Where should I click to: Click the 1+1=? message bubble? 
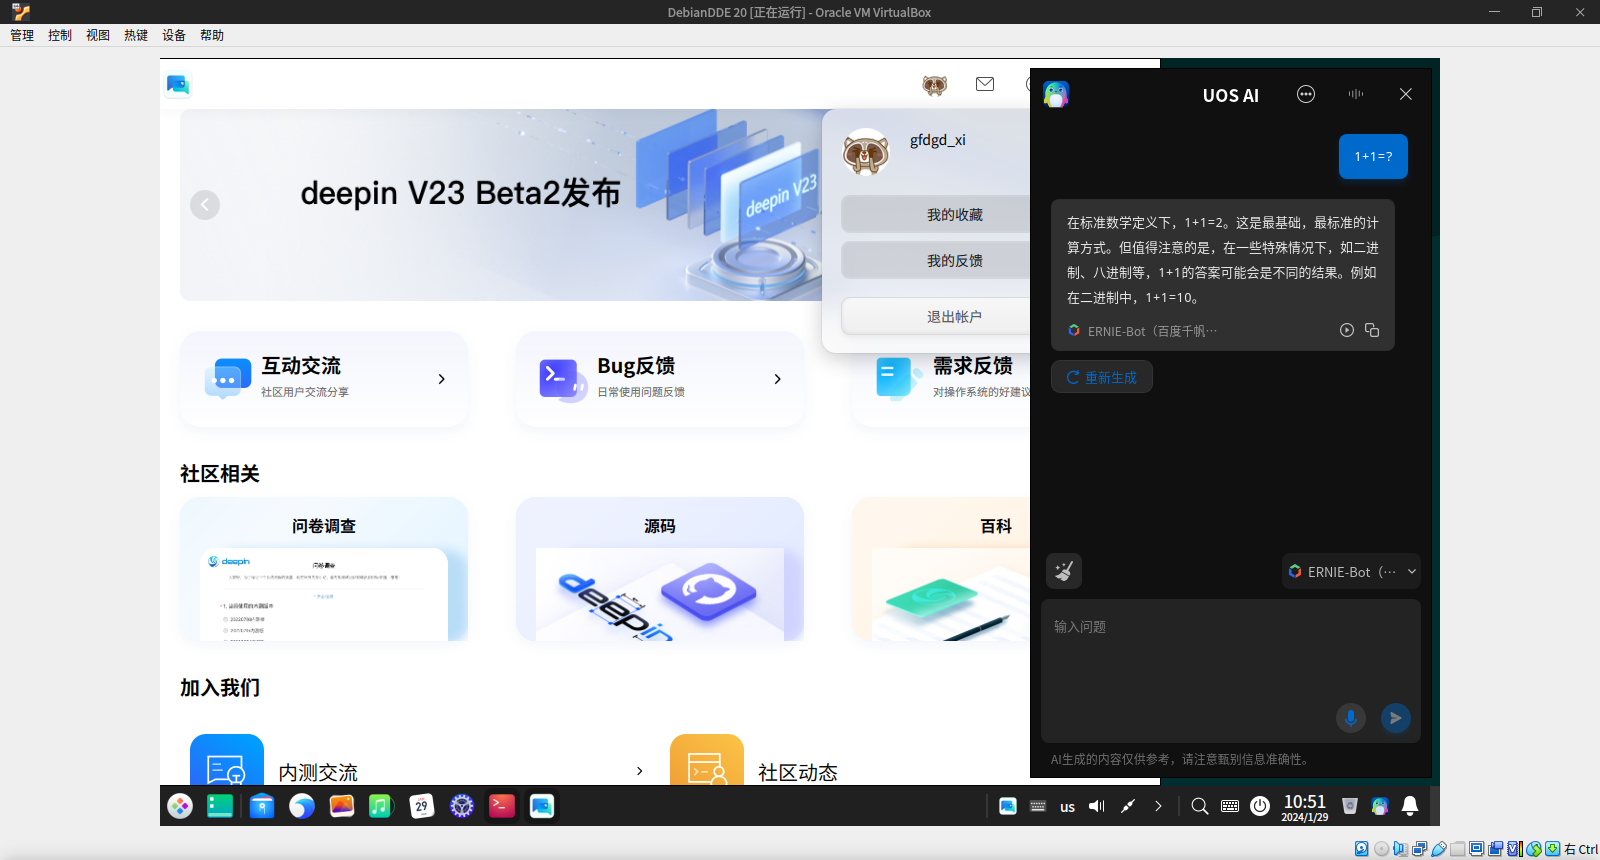click(x=1373, y=156)
